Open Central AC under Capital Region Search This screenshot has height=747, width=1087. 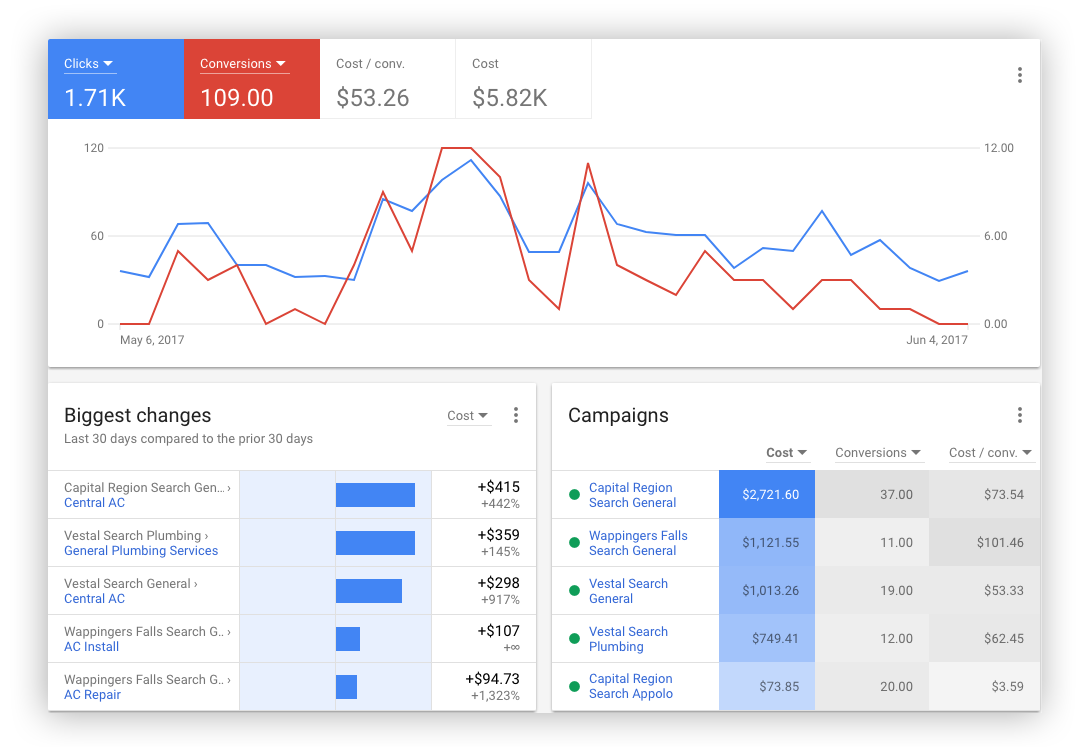[94, 503]
